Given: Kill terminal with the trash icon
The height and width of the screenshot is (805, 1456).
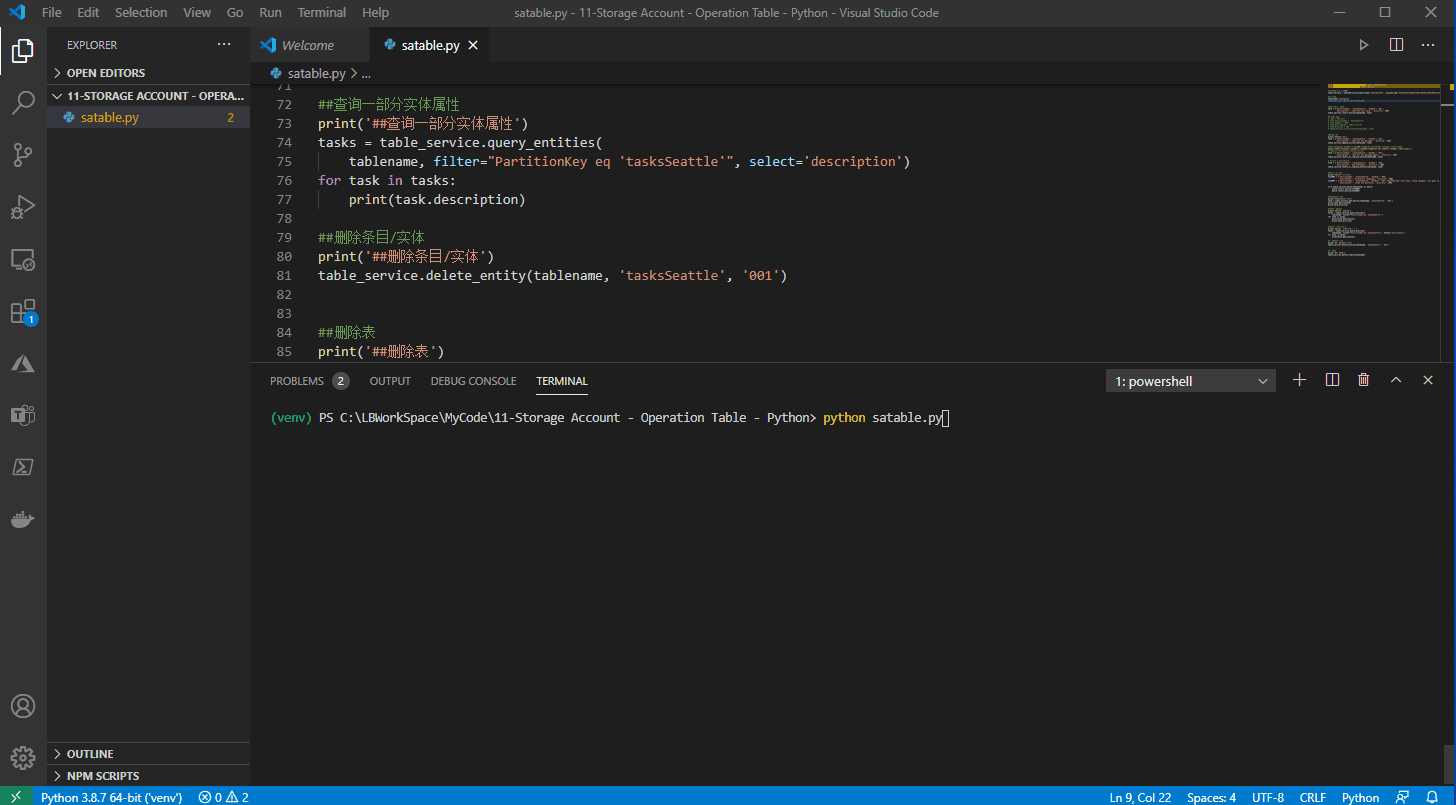Looking at the screenshot, I should click(x=1363, y=380).
